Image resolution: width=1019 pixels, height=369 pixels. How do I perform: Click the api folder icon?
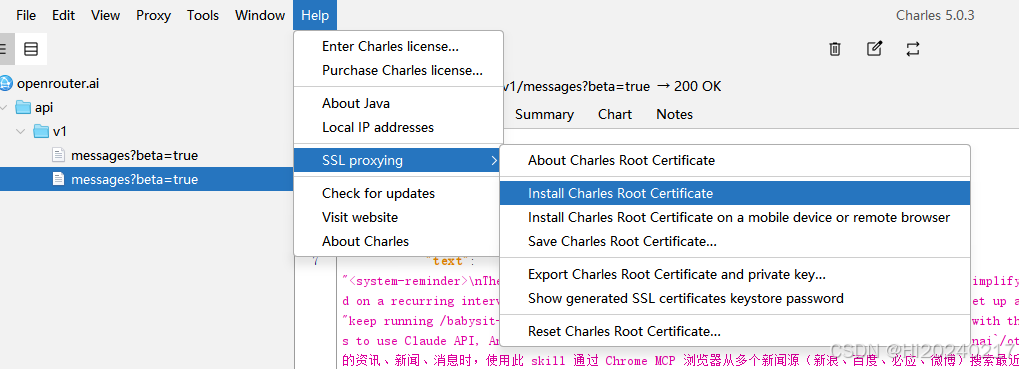click(x=23, y=107)
